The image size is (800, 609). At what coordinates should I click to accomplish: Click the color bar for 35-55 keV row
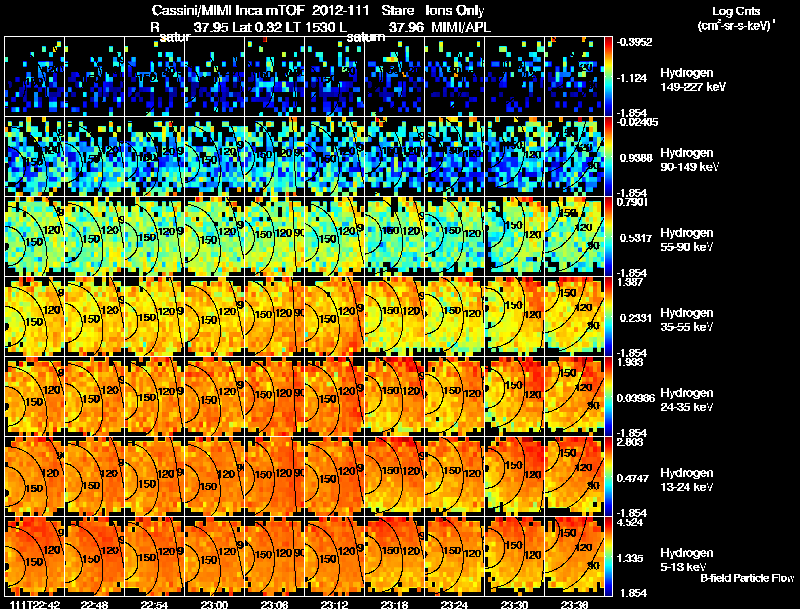(608, 317)
